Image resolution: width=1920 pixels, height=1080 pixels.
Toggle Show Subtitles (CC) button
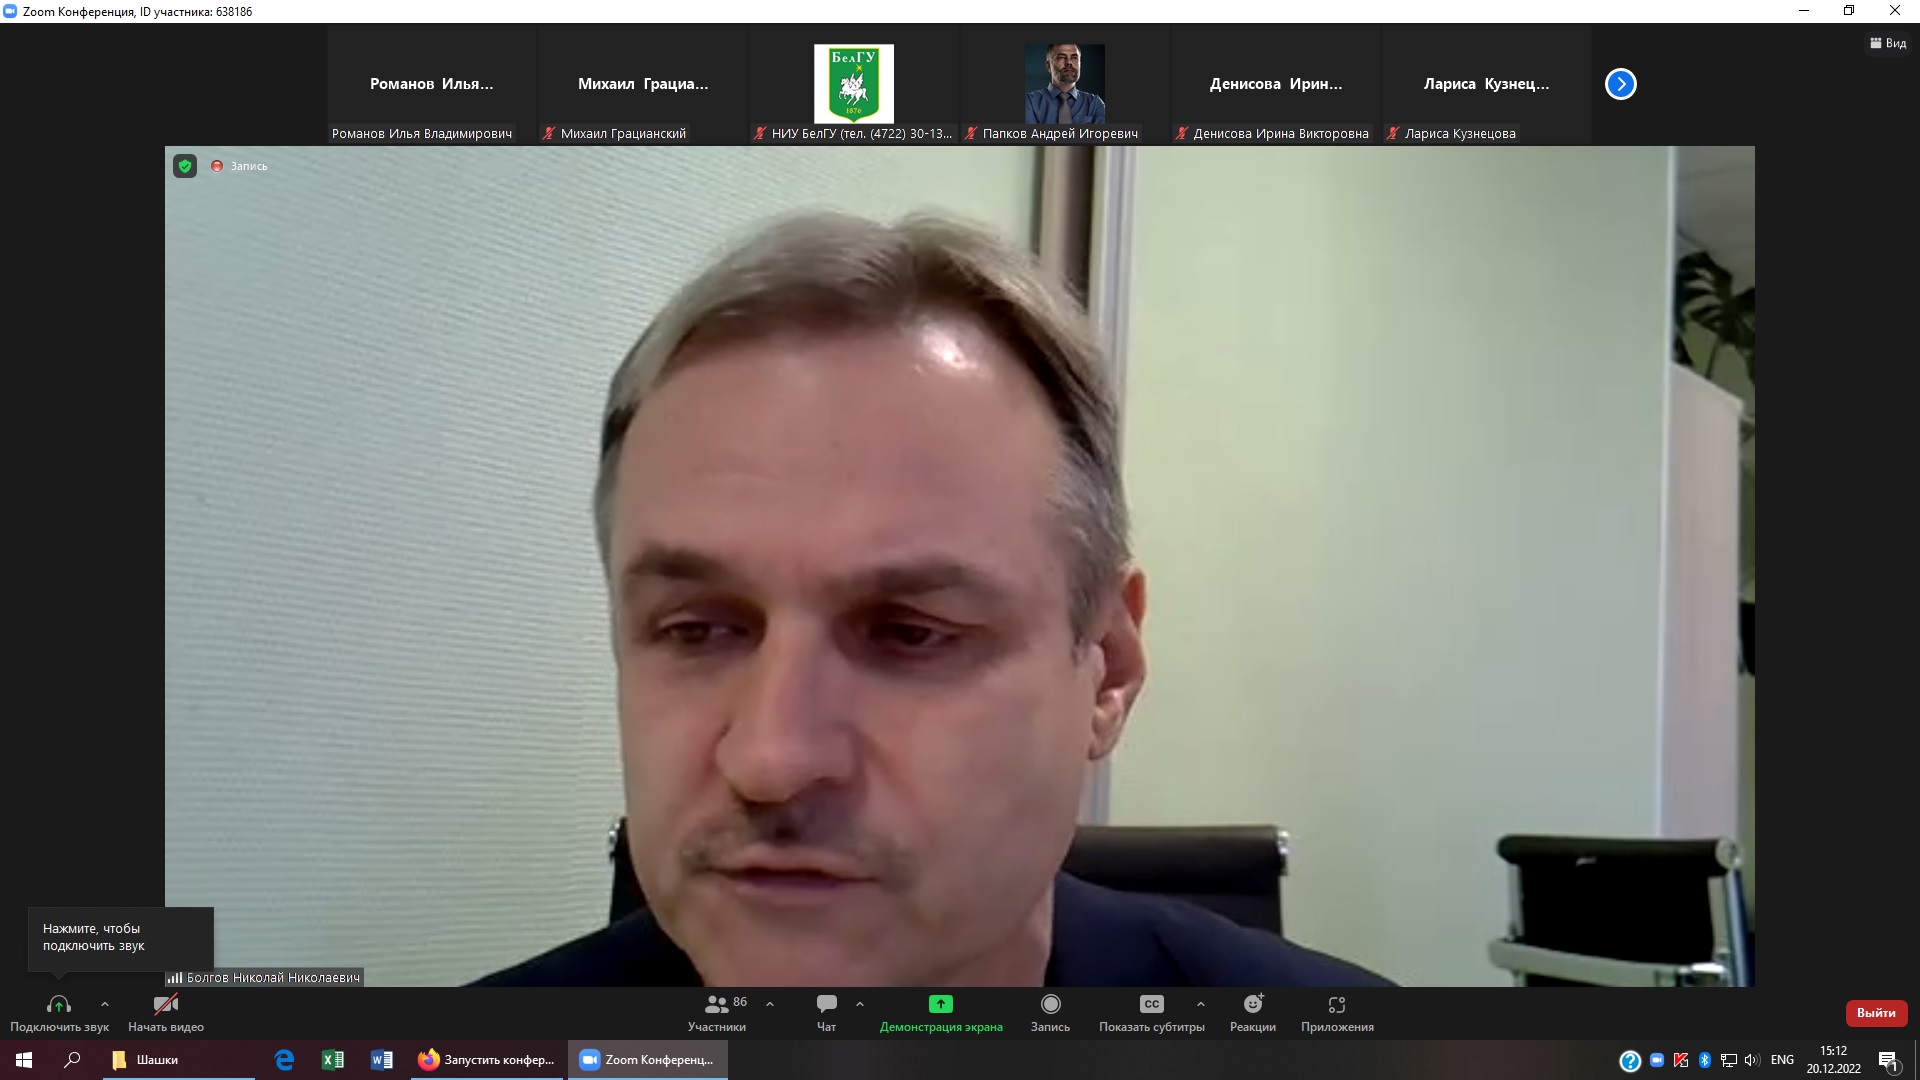click(x=1151, y=1004)
